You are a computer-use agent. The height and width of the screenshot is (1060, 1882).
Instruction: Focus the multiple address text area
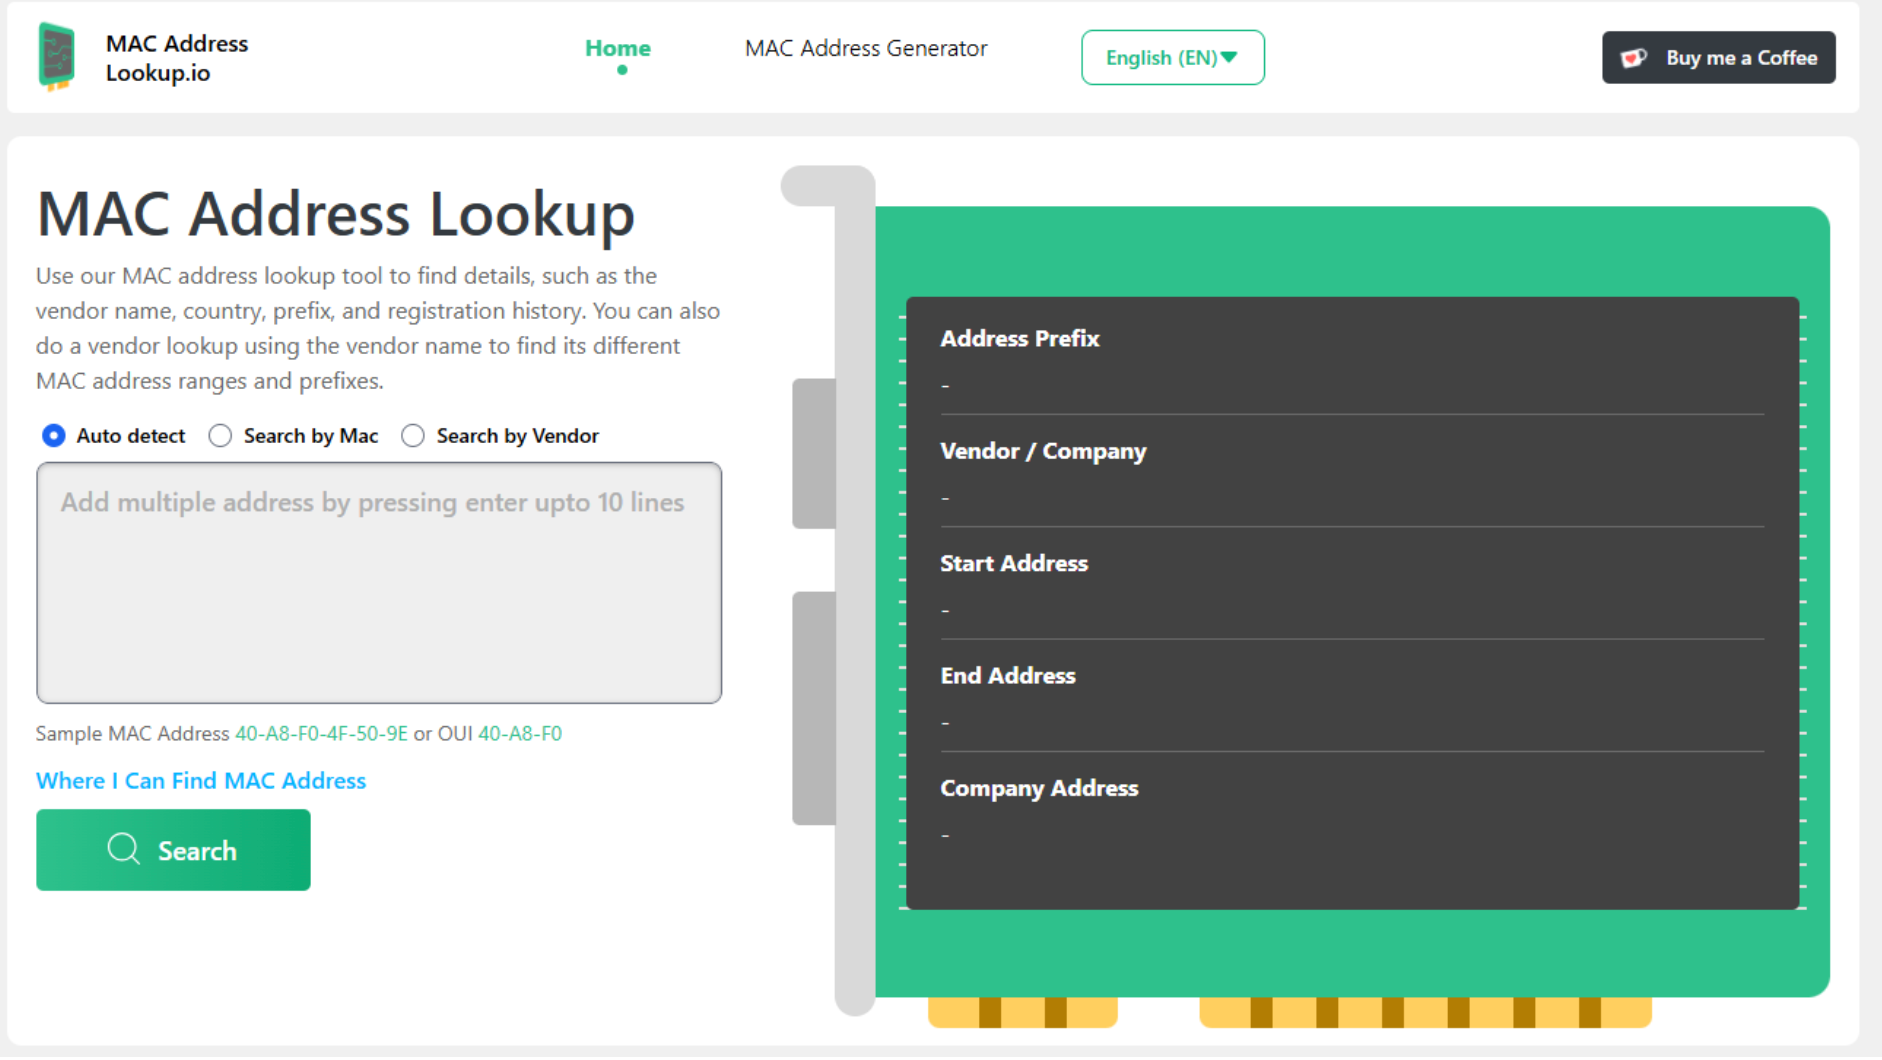pyautogui.click(x=379, y=583)
